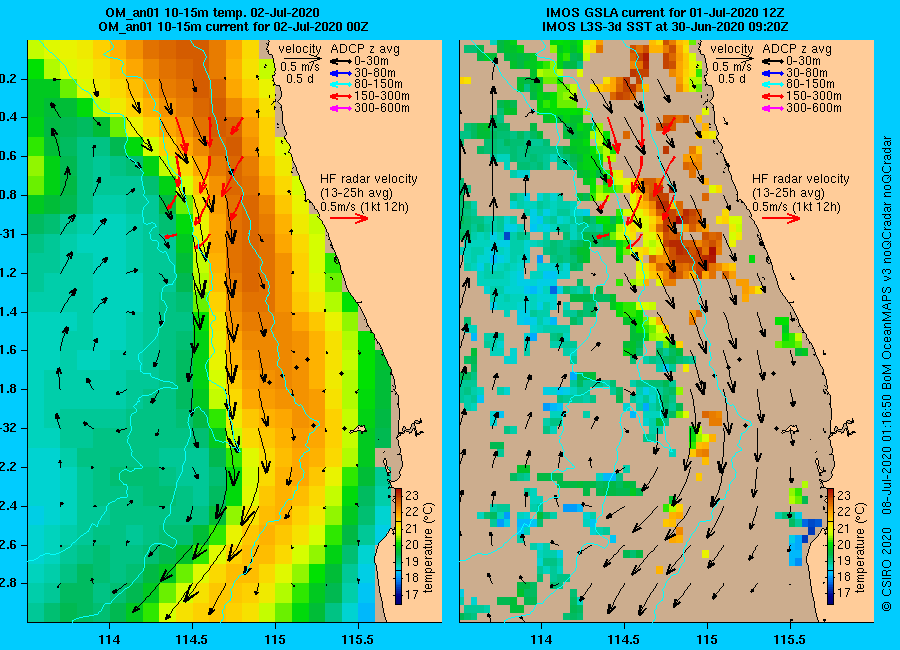Click the 1.4 latitude axis label
This screenshot has height=650, width=900.
pyautogui.click(x=9, y=312)
